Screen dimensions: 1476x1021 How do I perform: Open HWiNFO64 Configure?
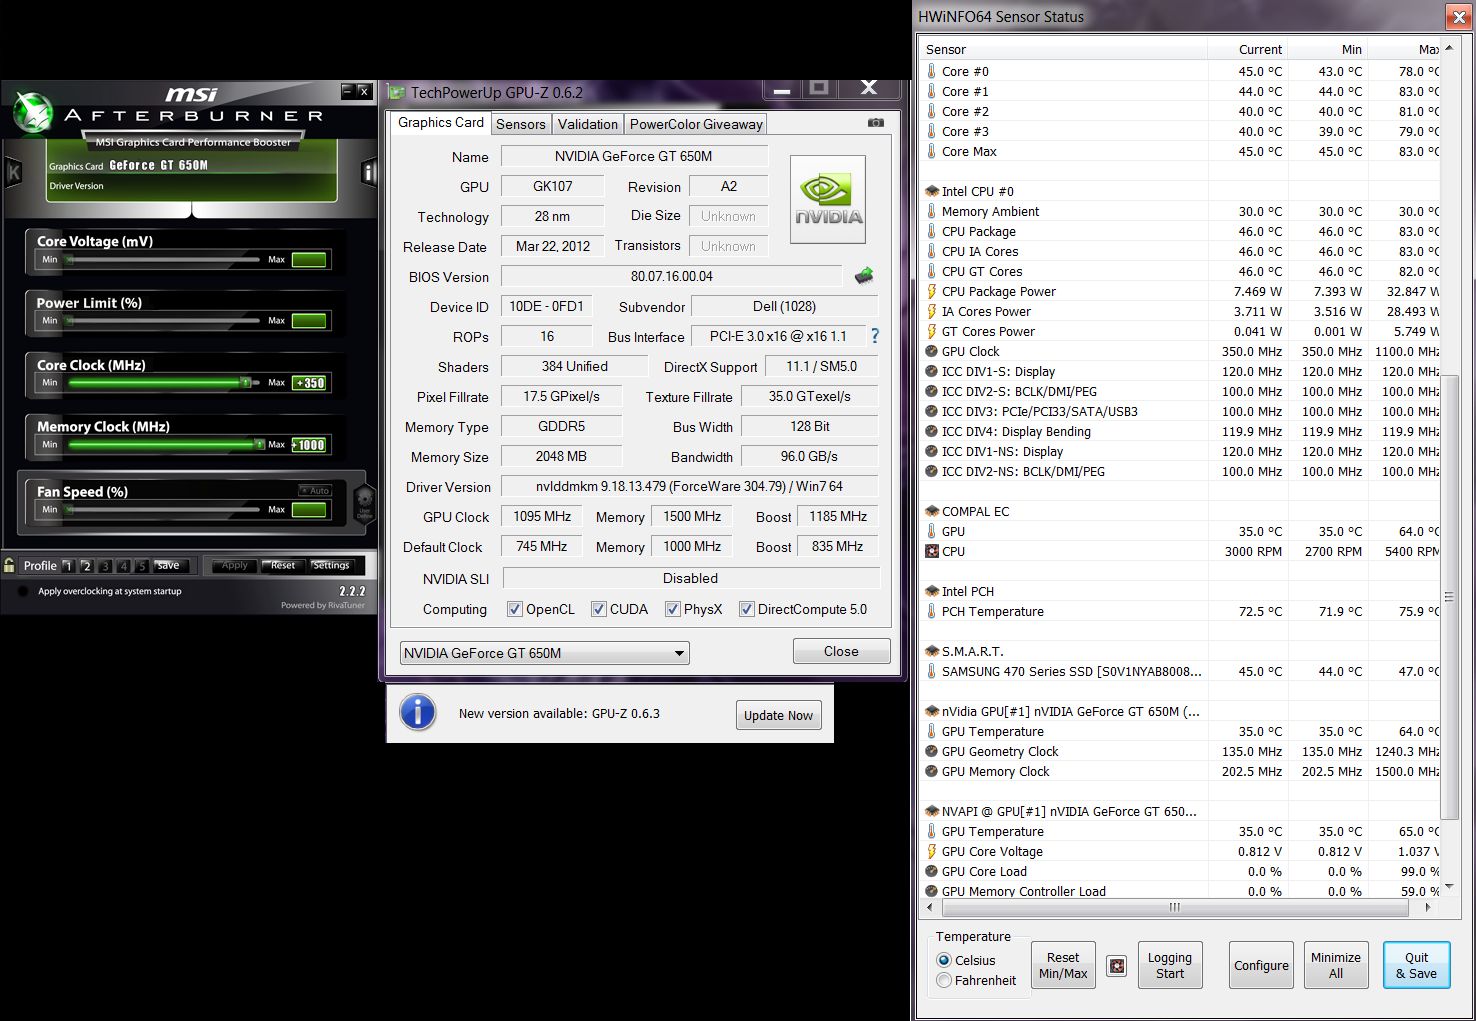(1261, 965)
